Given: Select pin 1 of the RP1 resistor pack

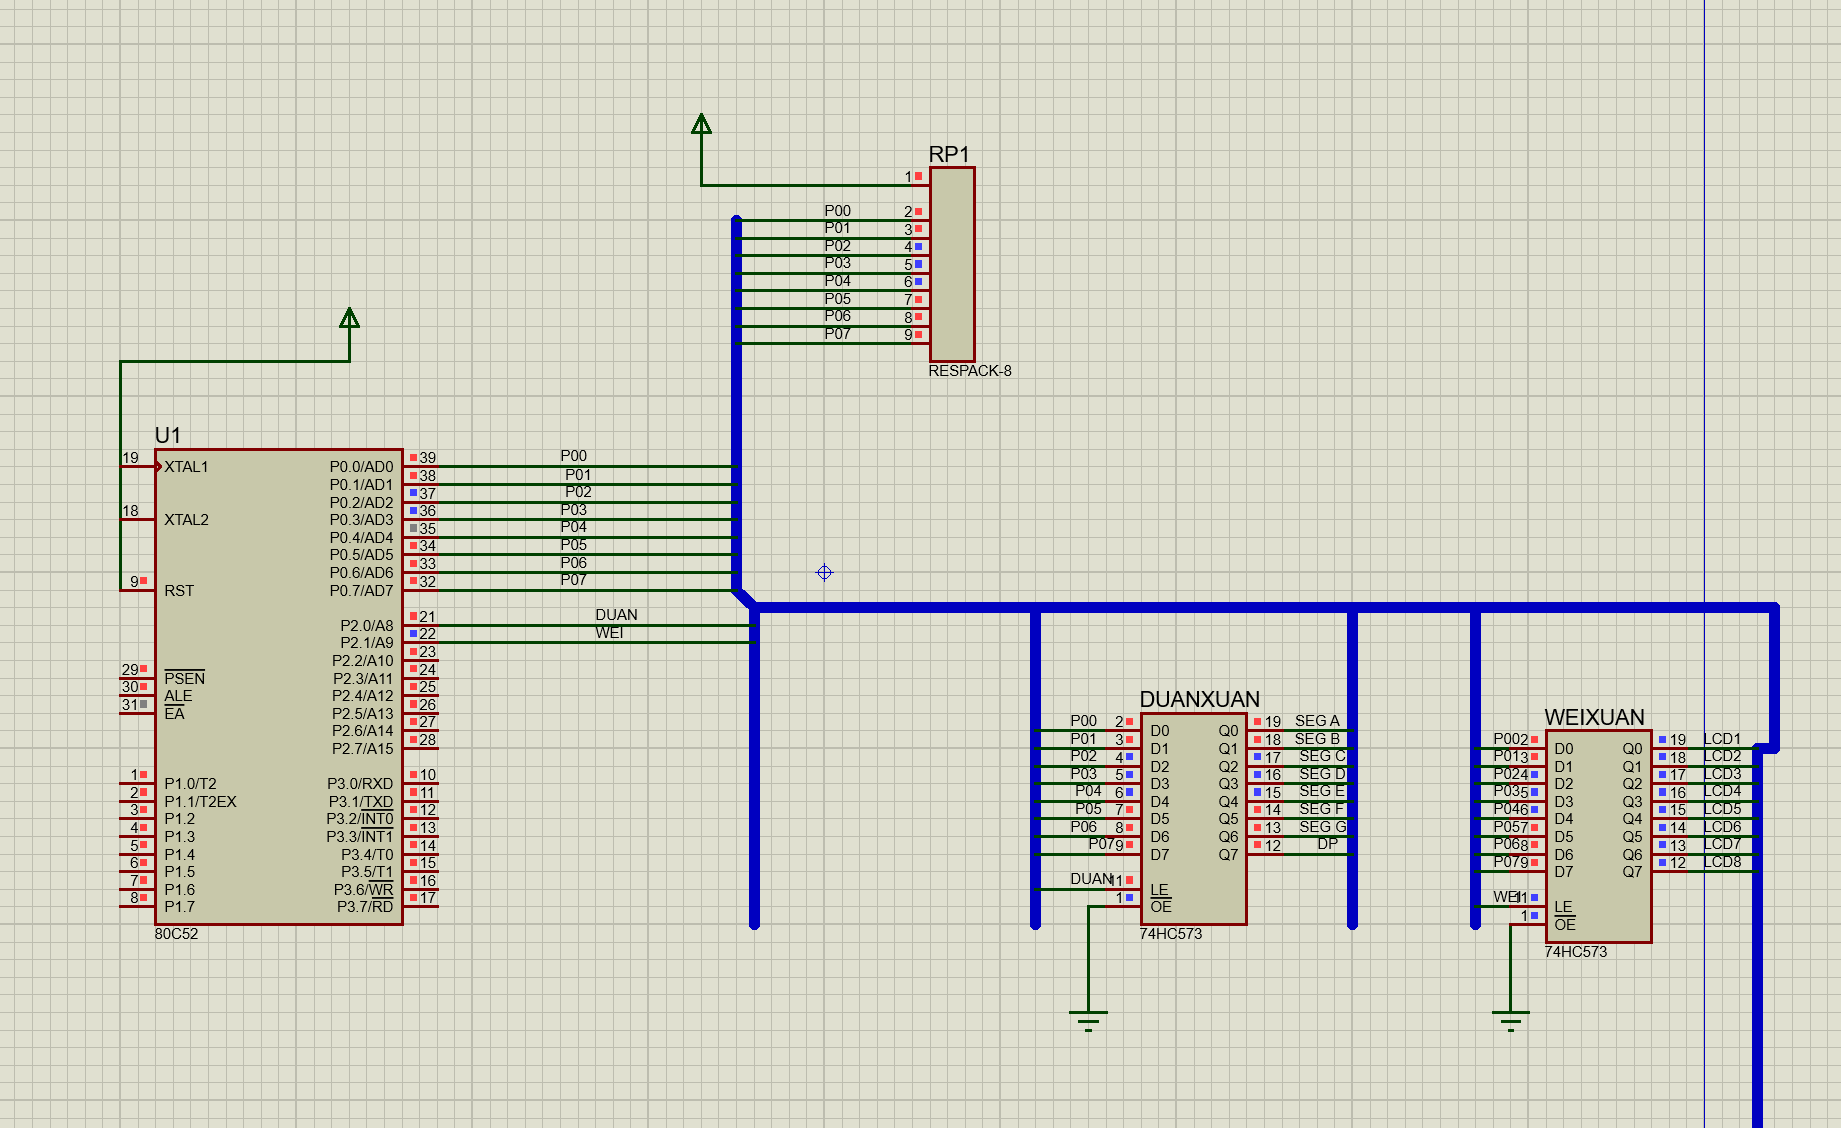Looking at the screenshot, I should (x=909, y=177).
